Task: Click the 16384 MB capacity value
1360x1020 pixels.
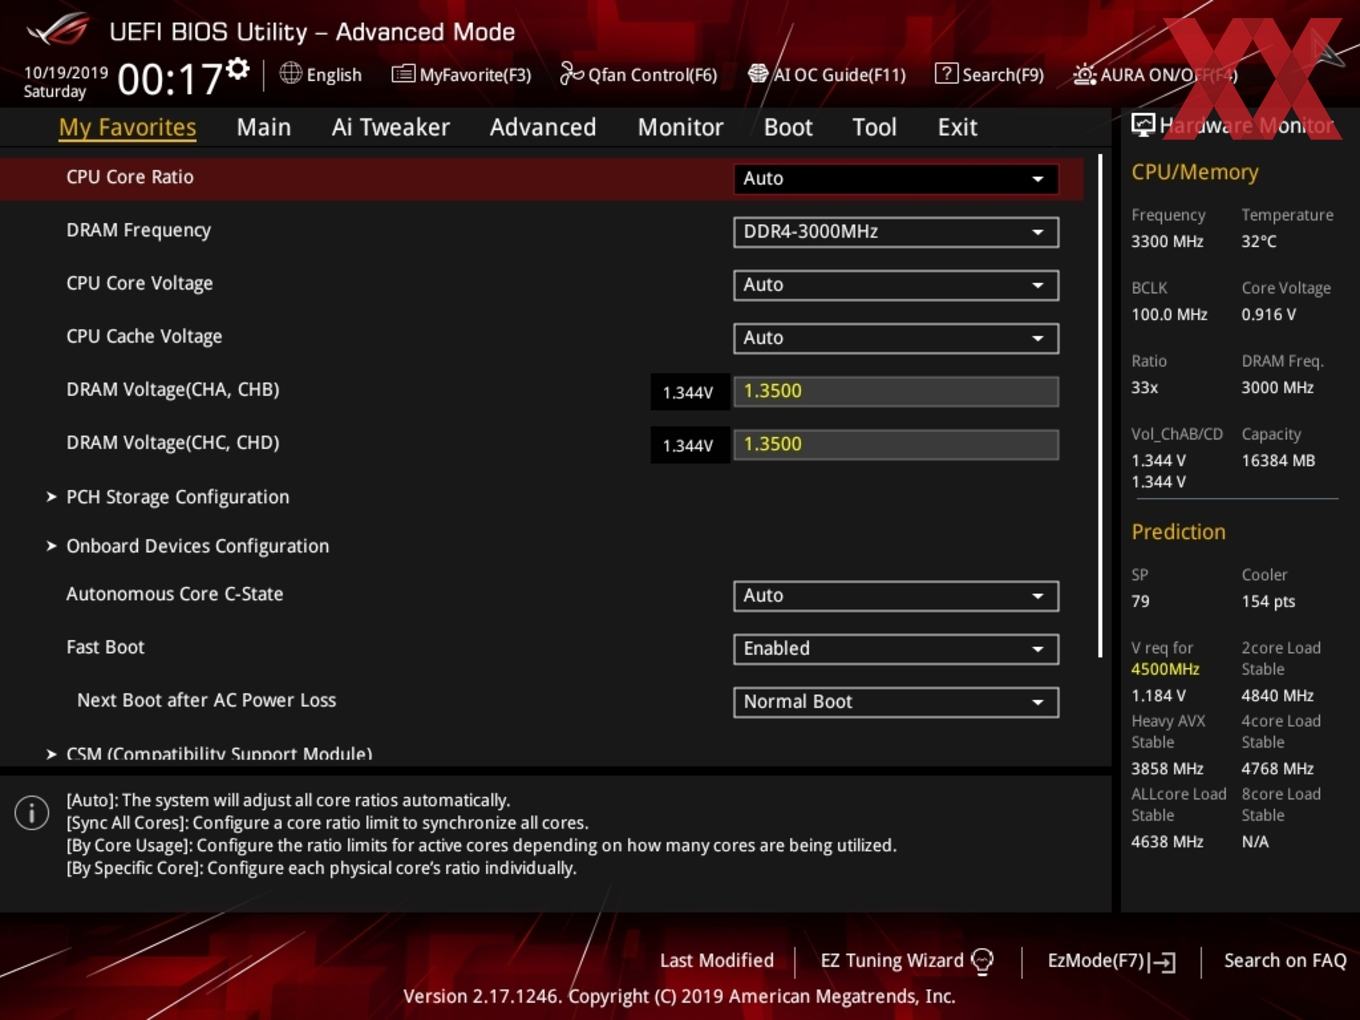Action: click(x=1278, y=460)
